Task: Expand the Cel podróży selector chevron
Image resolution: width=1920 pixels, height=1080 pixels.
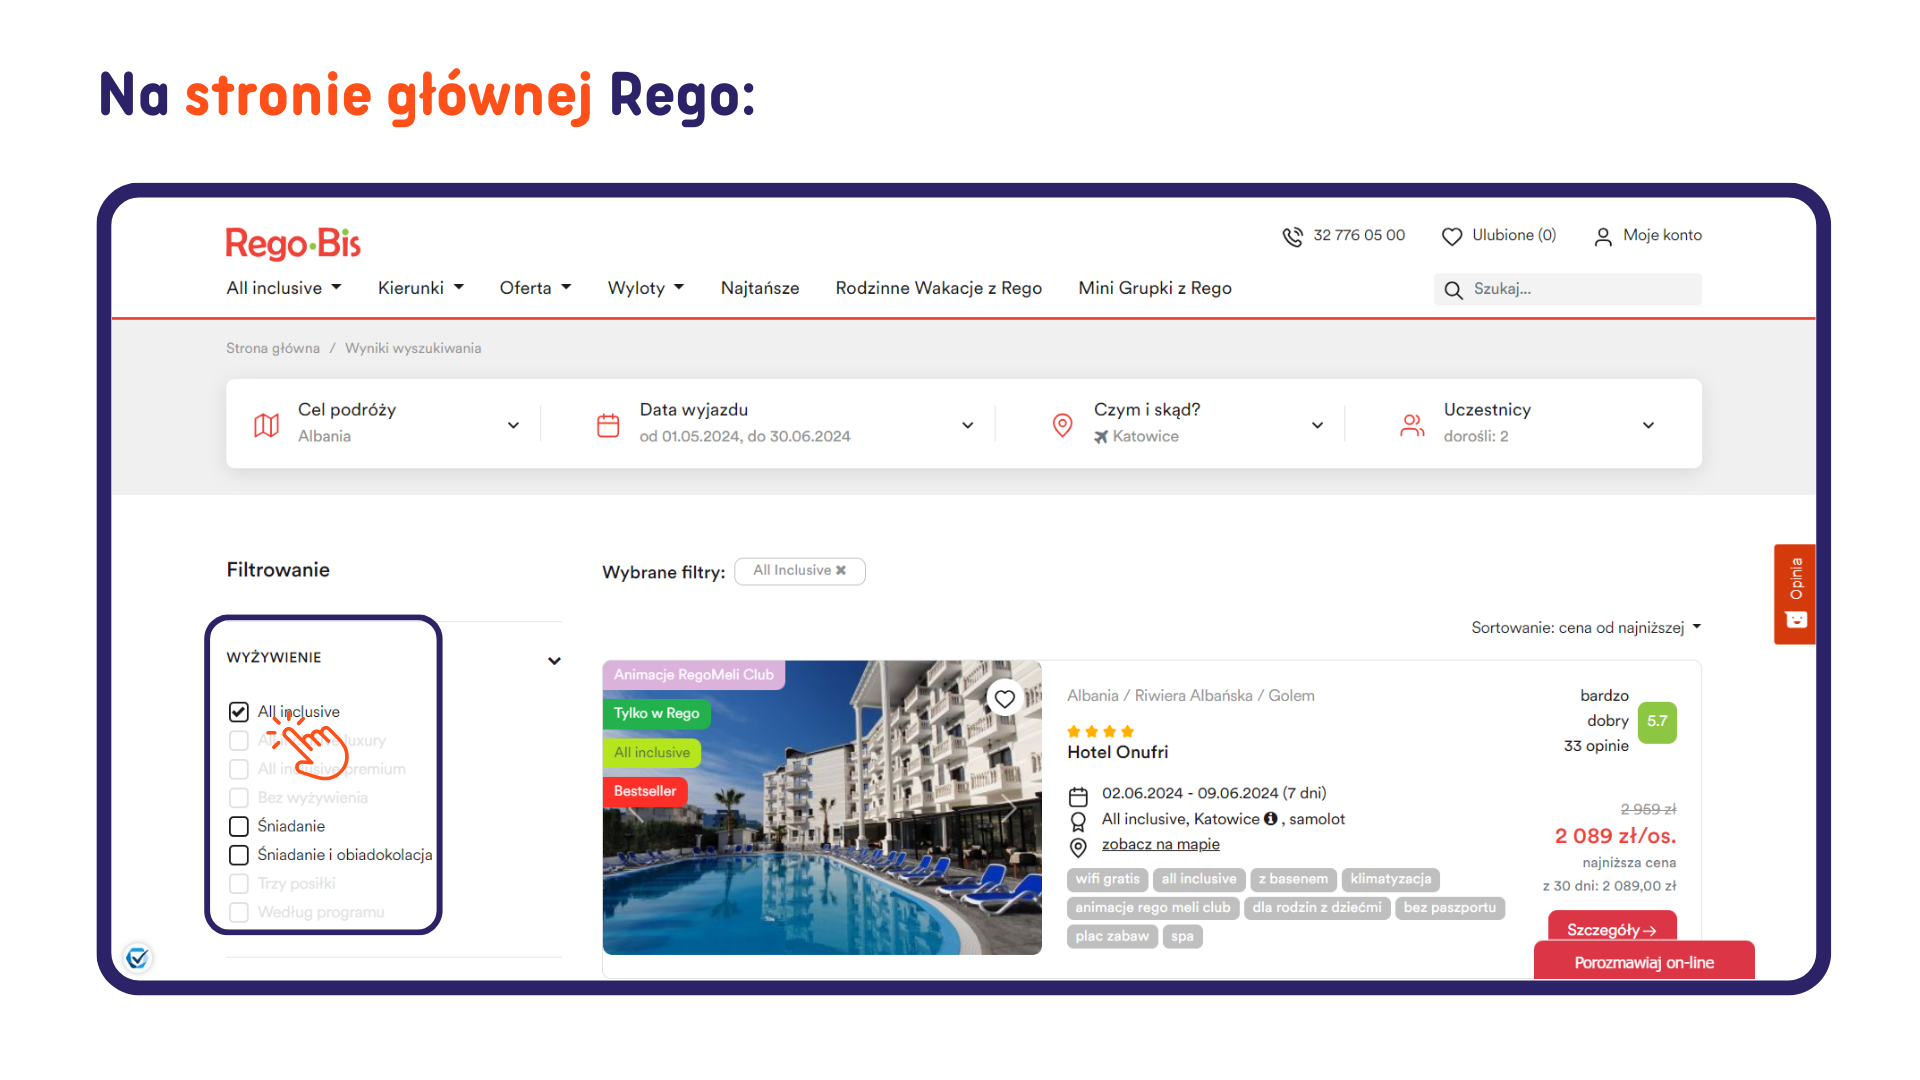Action: [513, 425]
